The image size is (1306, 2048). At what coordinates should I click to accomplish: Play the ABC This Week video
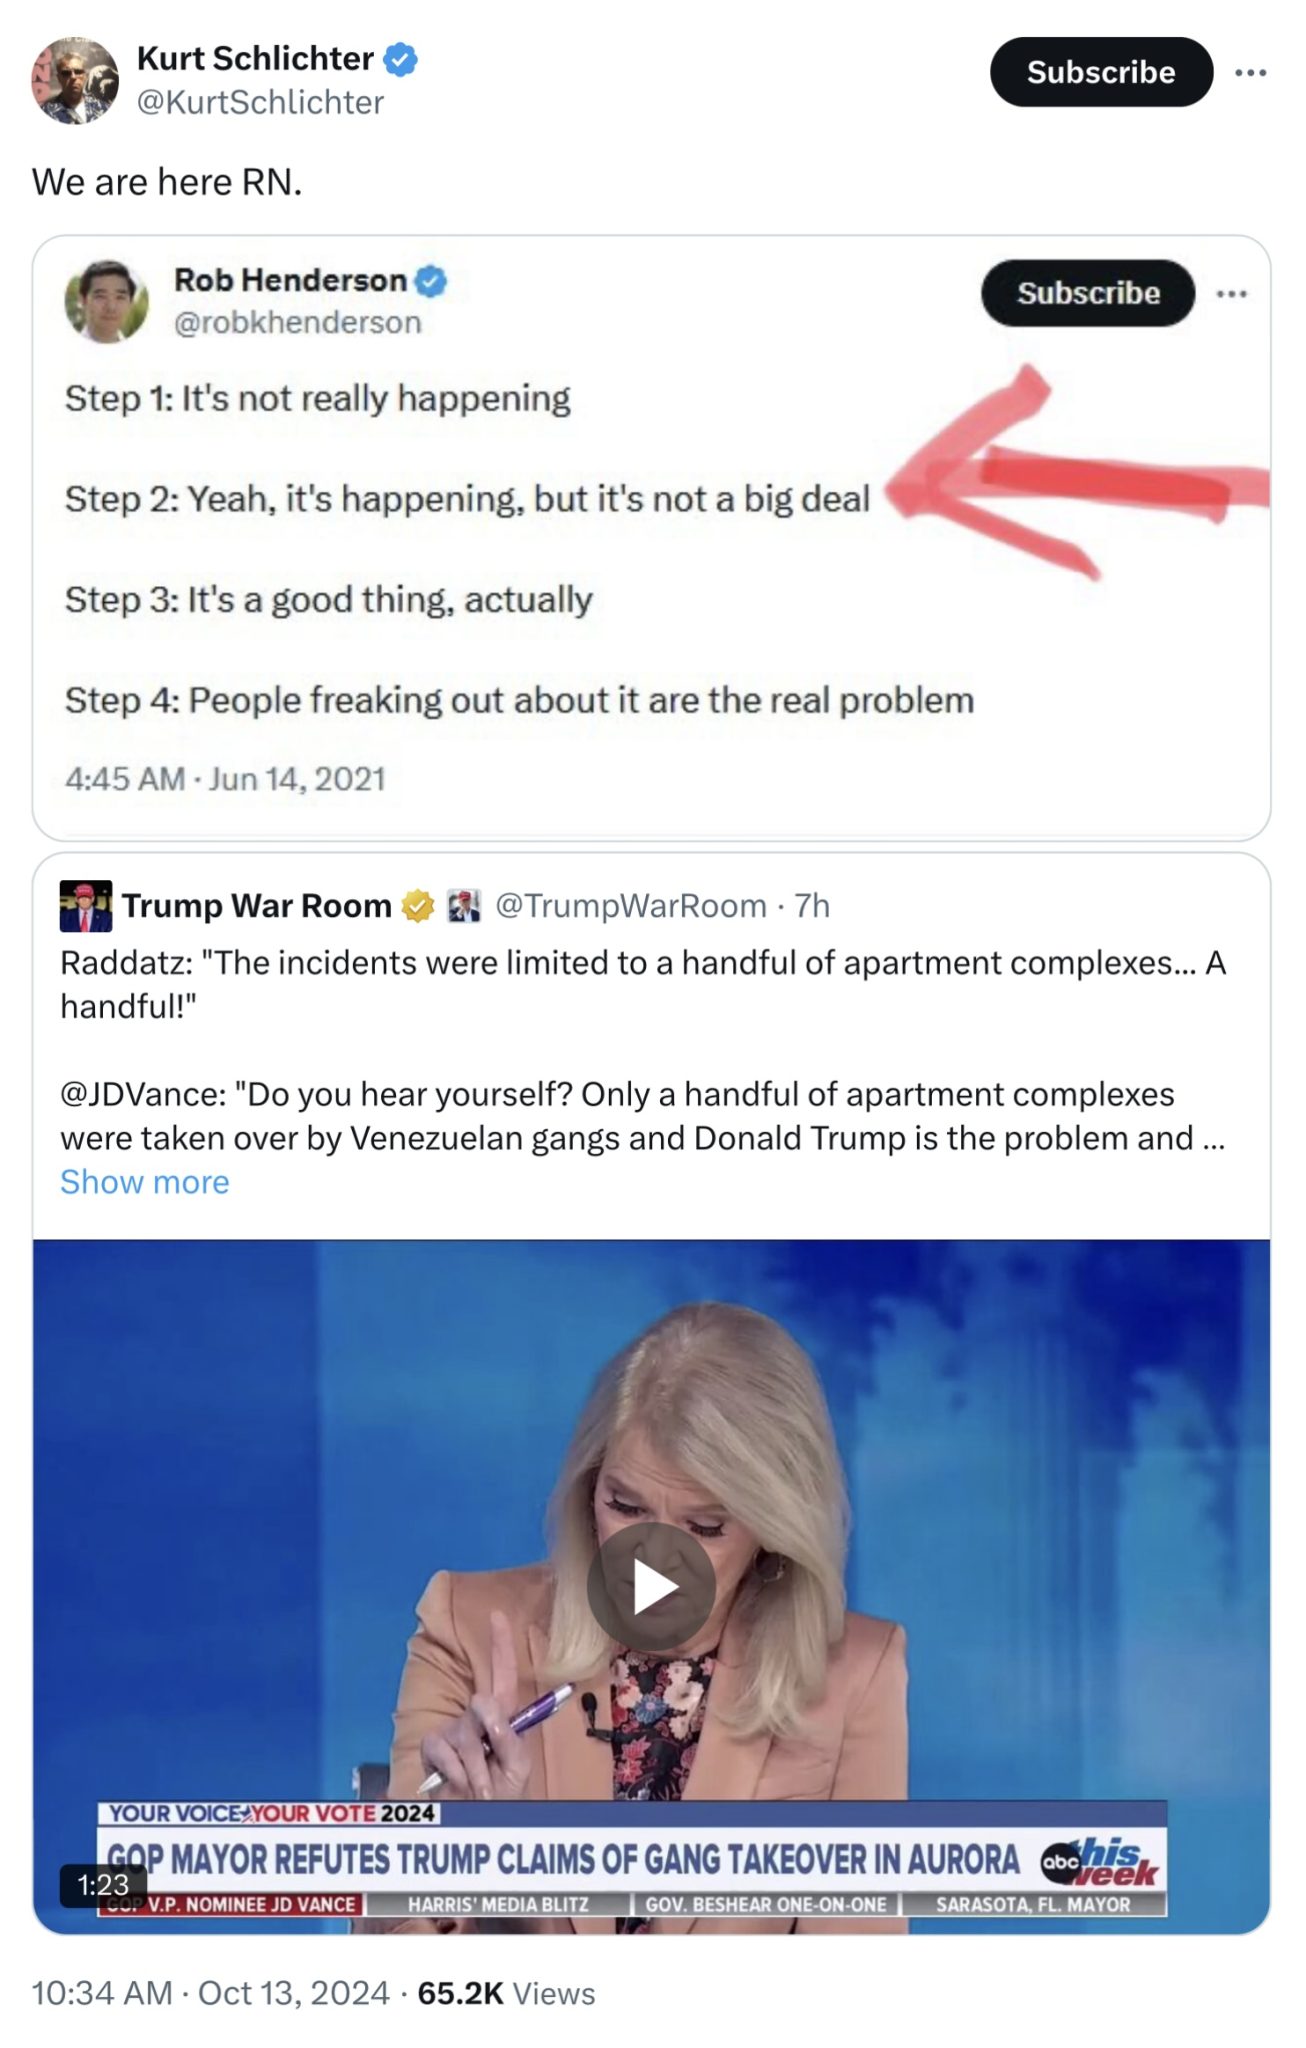[x=651, y=1587]
